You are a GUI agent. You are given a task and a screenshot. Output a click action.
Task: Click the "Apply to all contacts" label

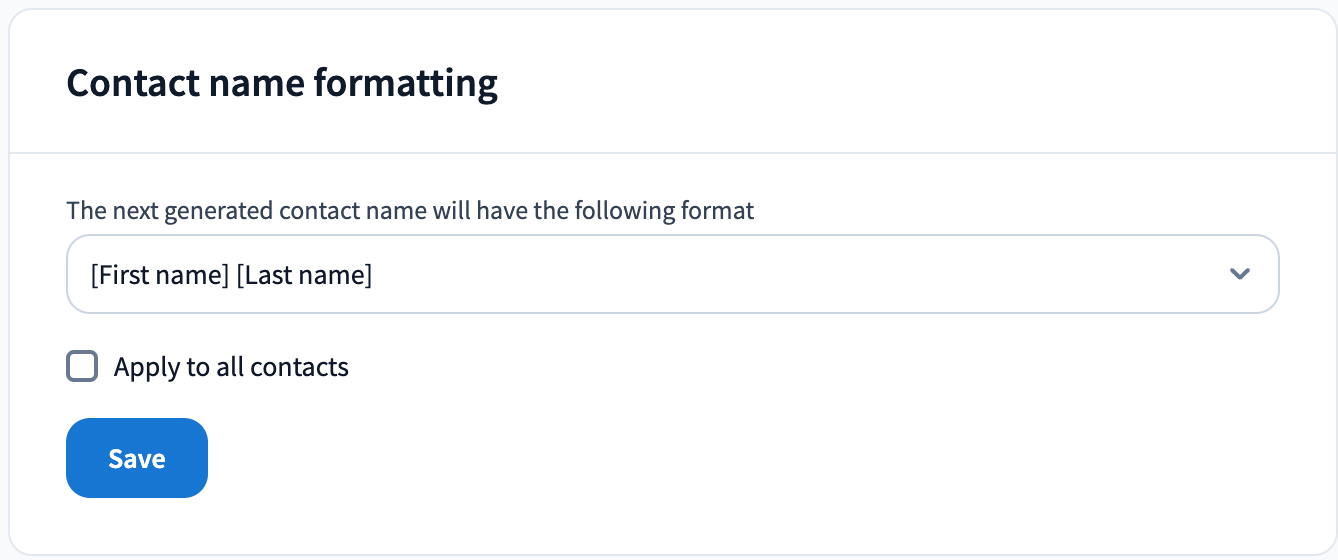point(231,367)
